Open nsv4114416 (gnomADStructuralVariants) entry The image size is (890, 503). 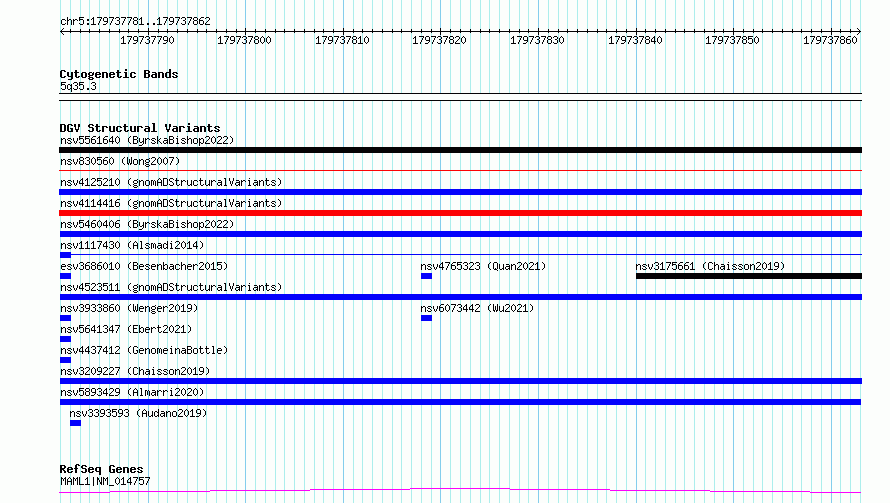click(x=171, y=203)
